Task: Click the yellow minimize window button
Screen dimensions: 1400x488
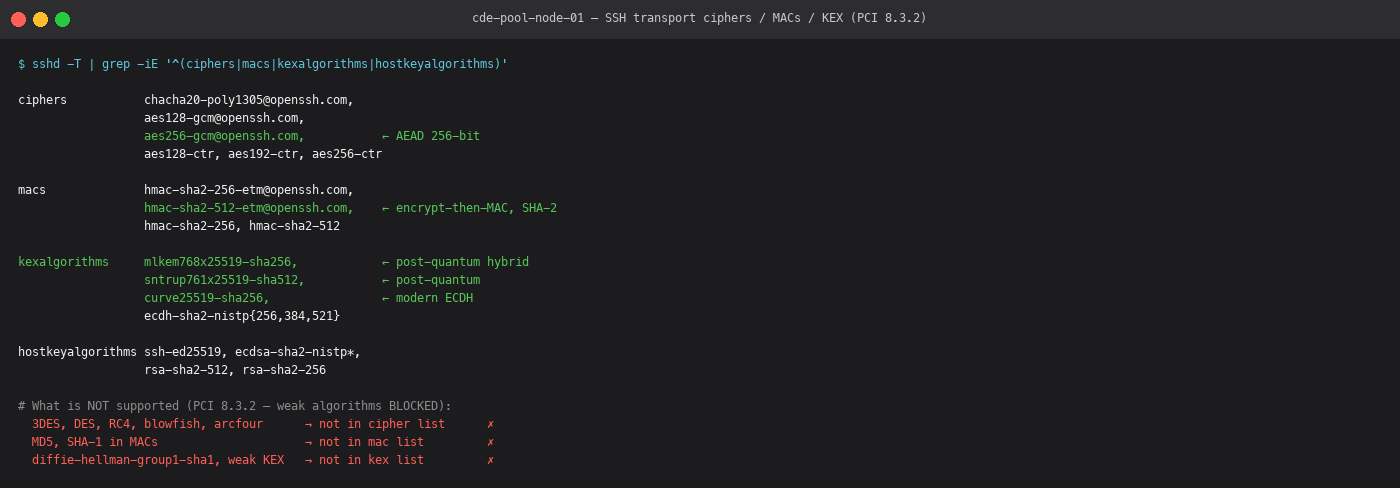Action: click(40, 19)
